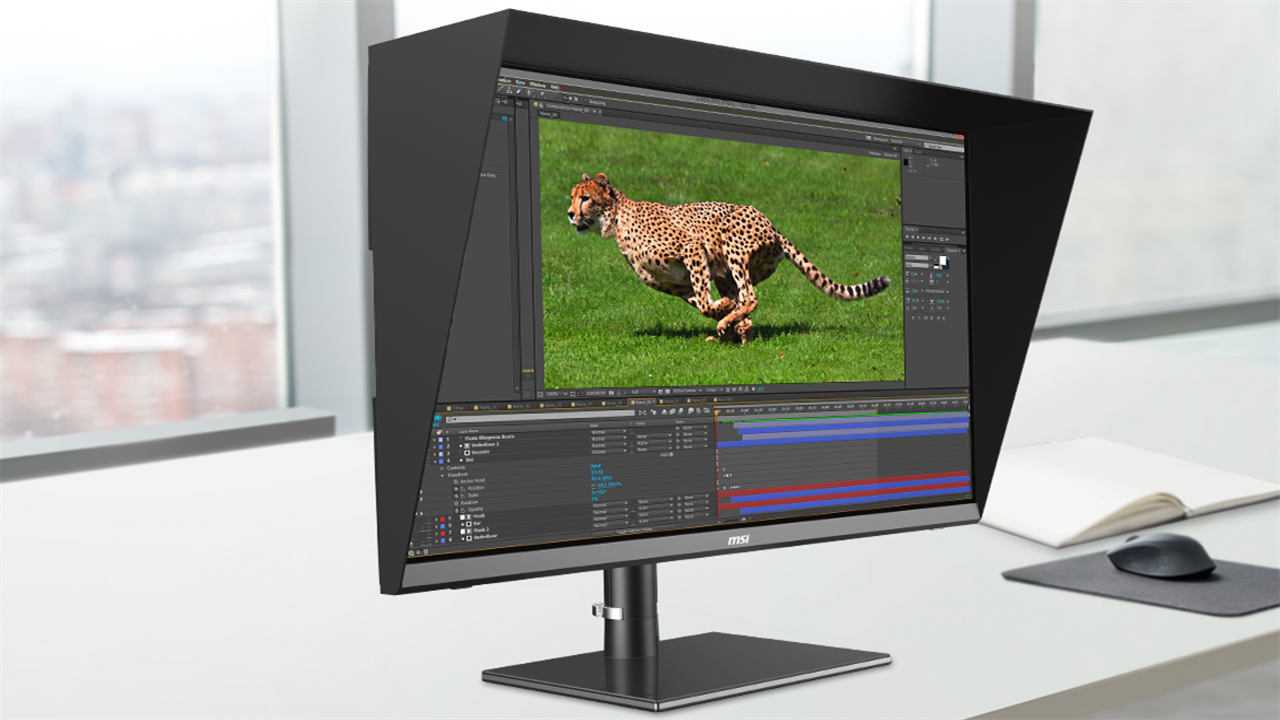Click the current time indicator in the time ruler
The height and width of the screenshot is (720, 1280).
pos(716,412)
